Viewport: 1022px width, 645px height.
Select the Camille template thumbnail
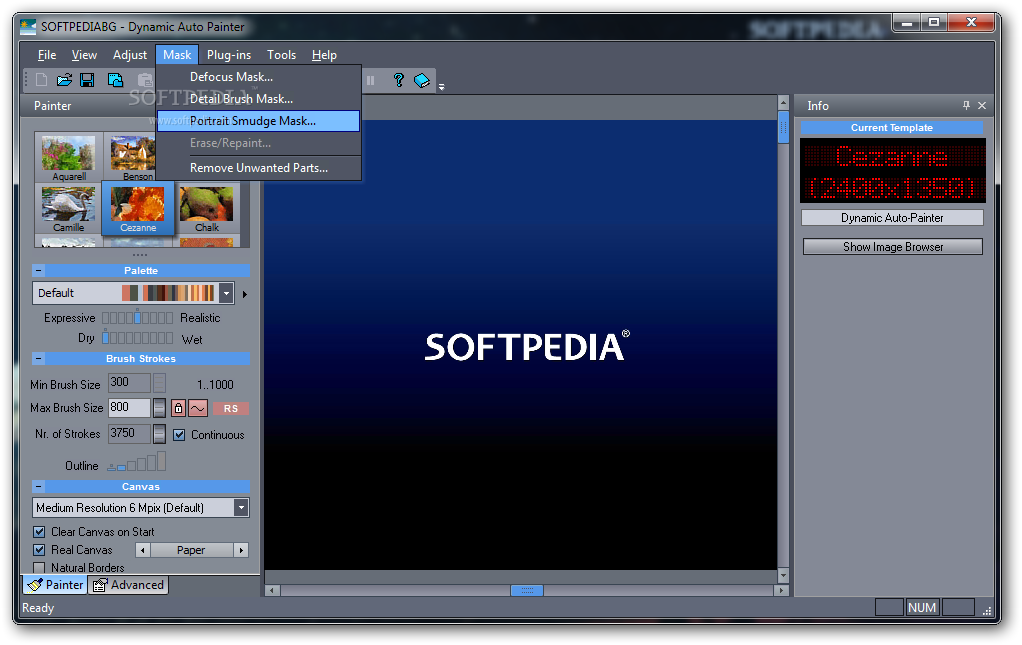[x=68, y=208]
